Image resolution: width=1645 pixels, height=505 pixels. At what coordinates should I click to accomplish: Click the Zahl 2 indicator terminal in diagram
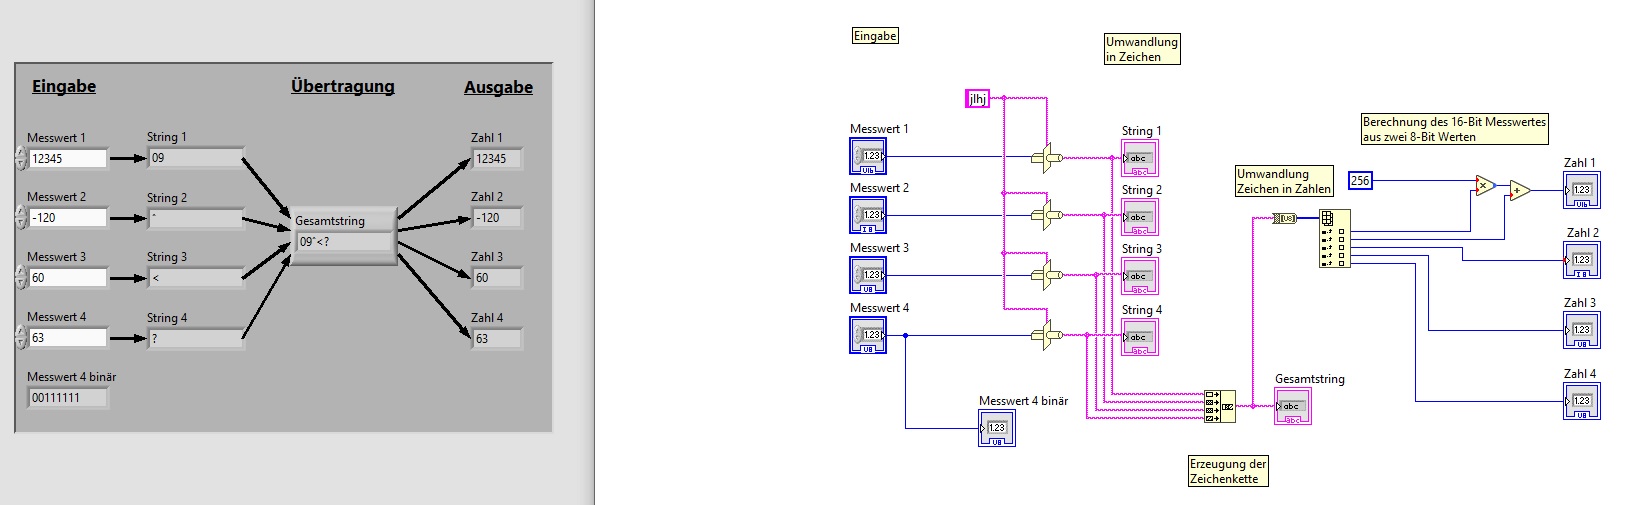tap(1582, 260)
